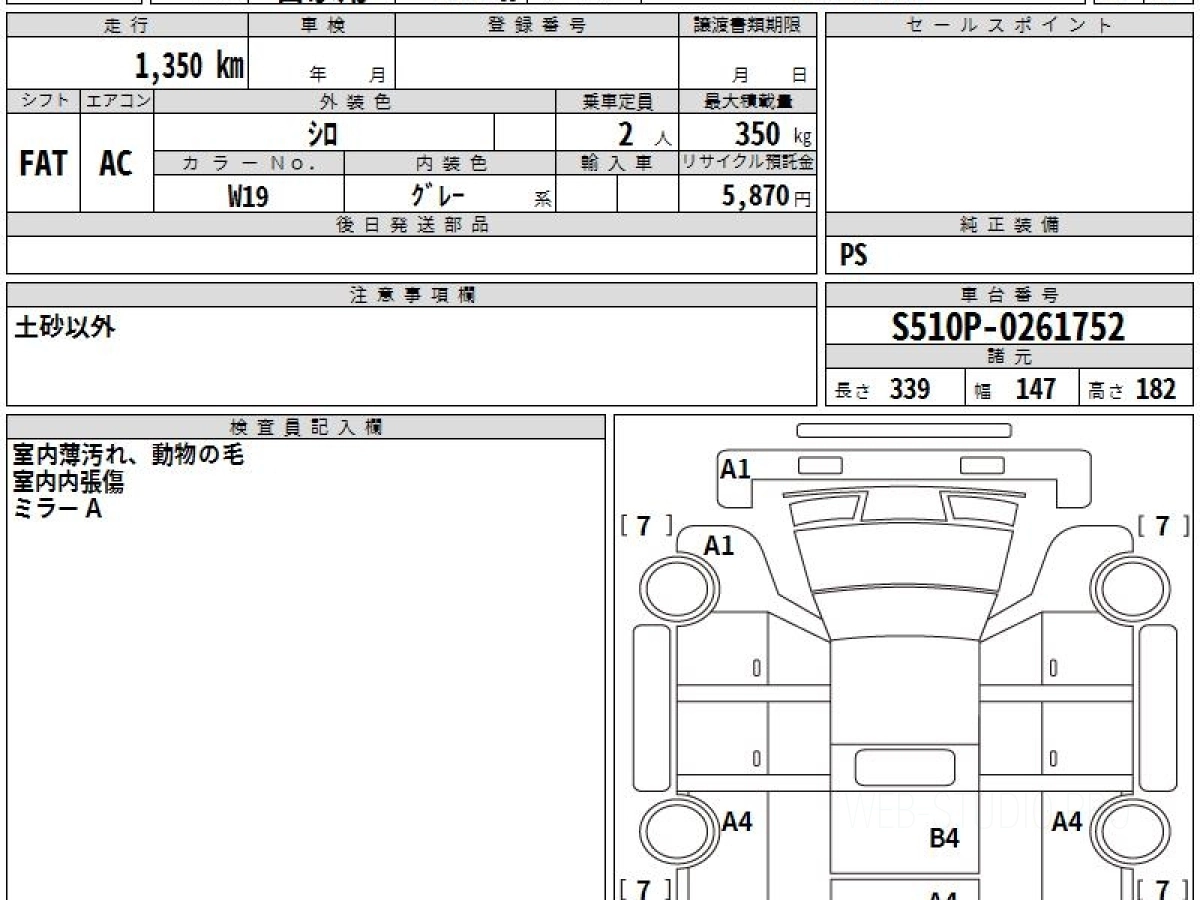Click the 外装色 header
1200x900 pixels.
coord(355,101)
